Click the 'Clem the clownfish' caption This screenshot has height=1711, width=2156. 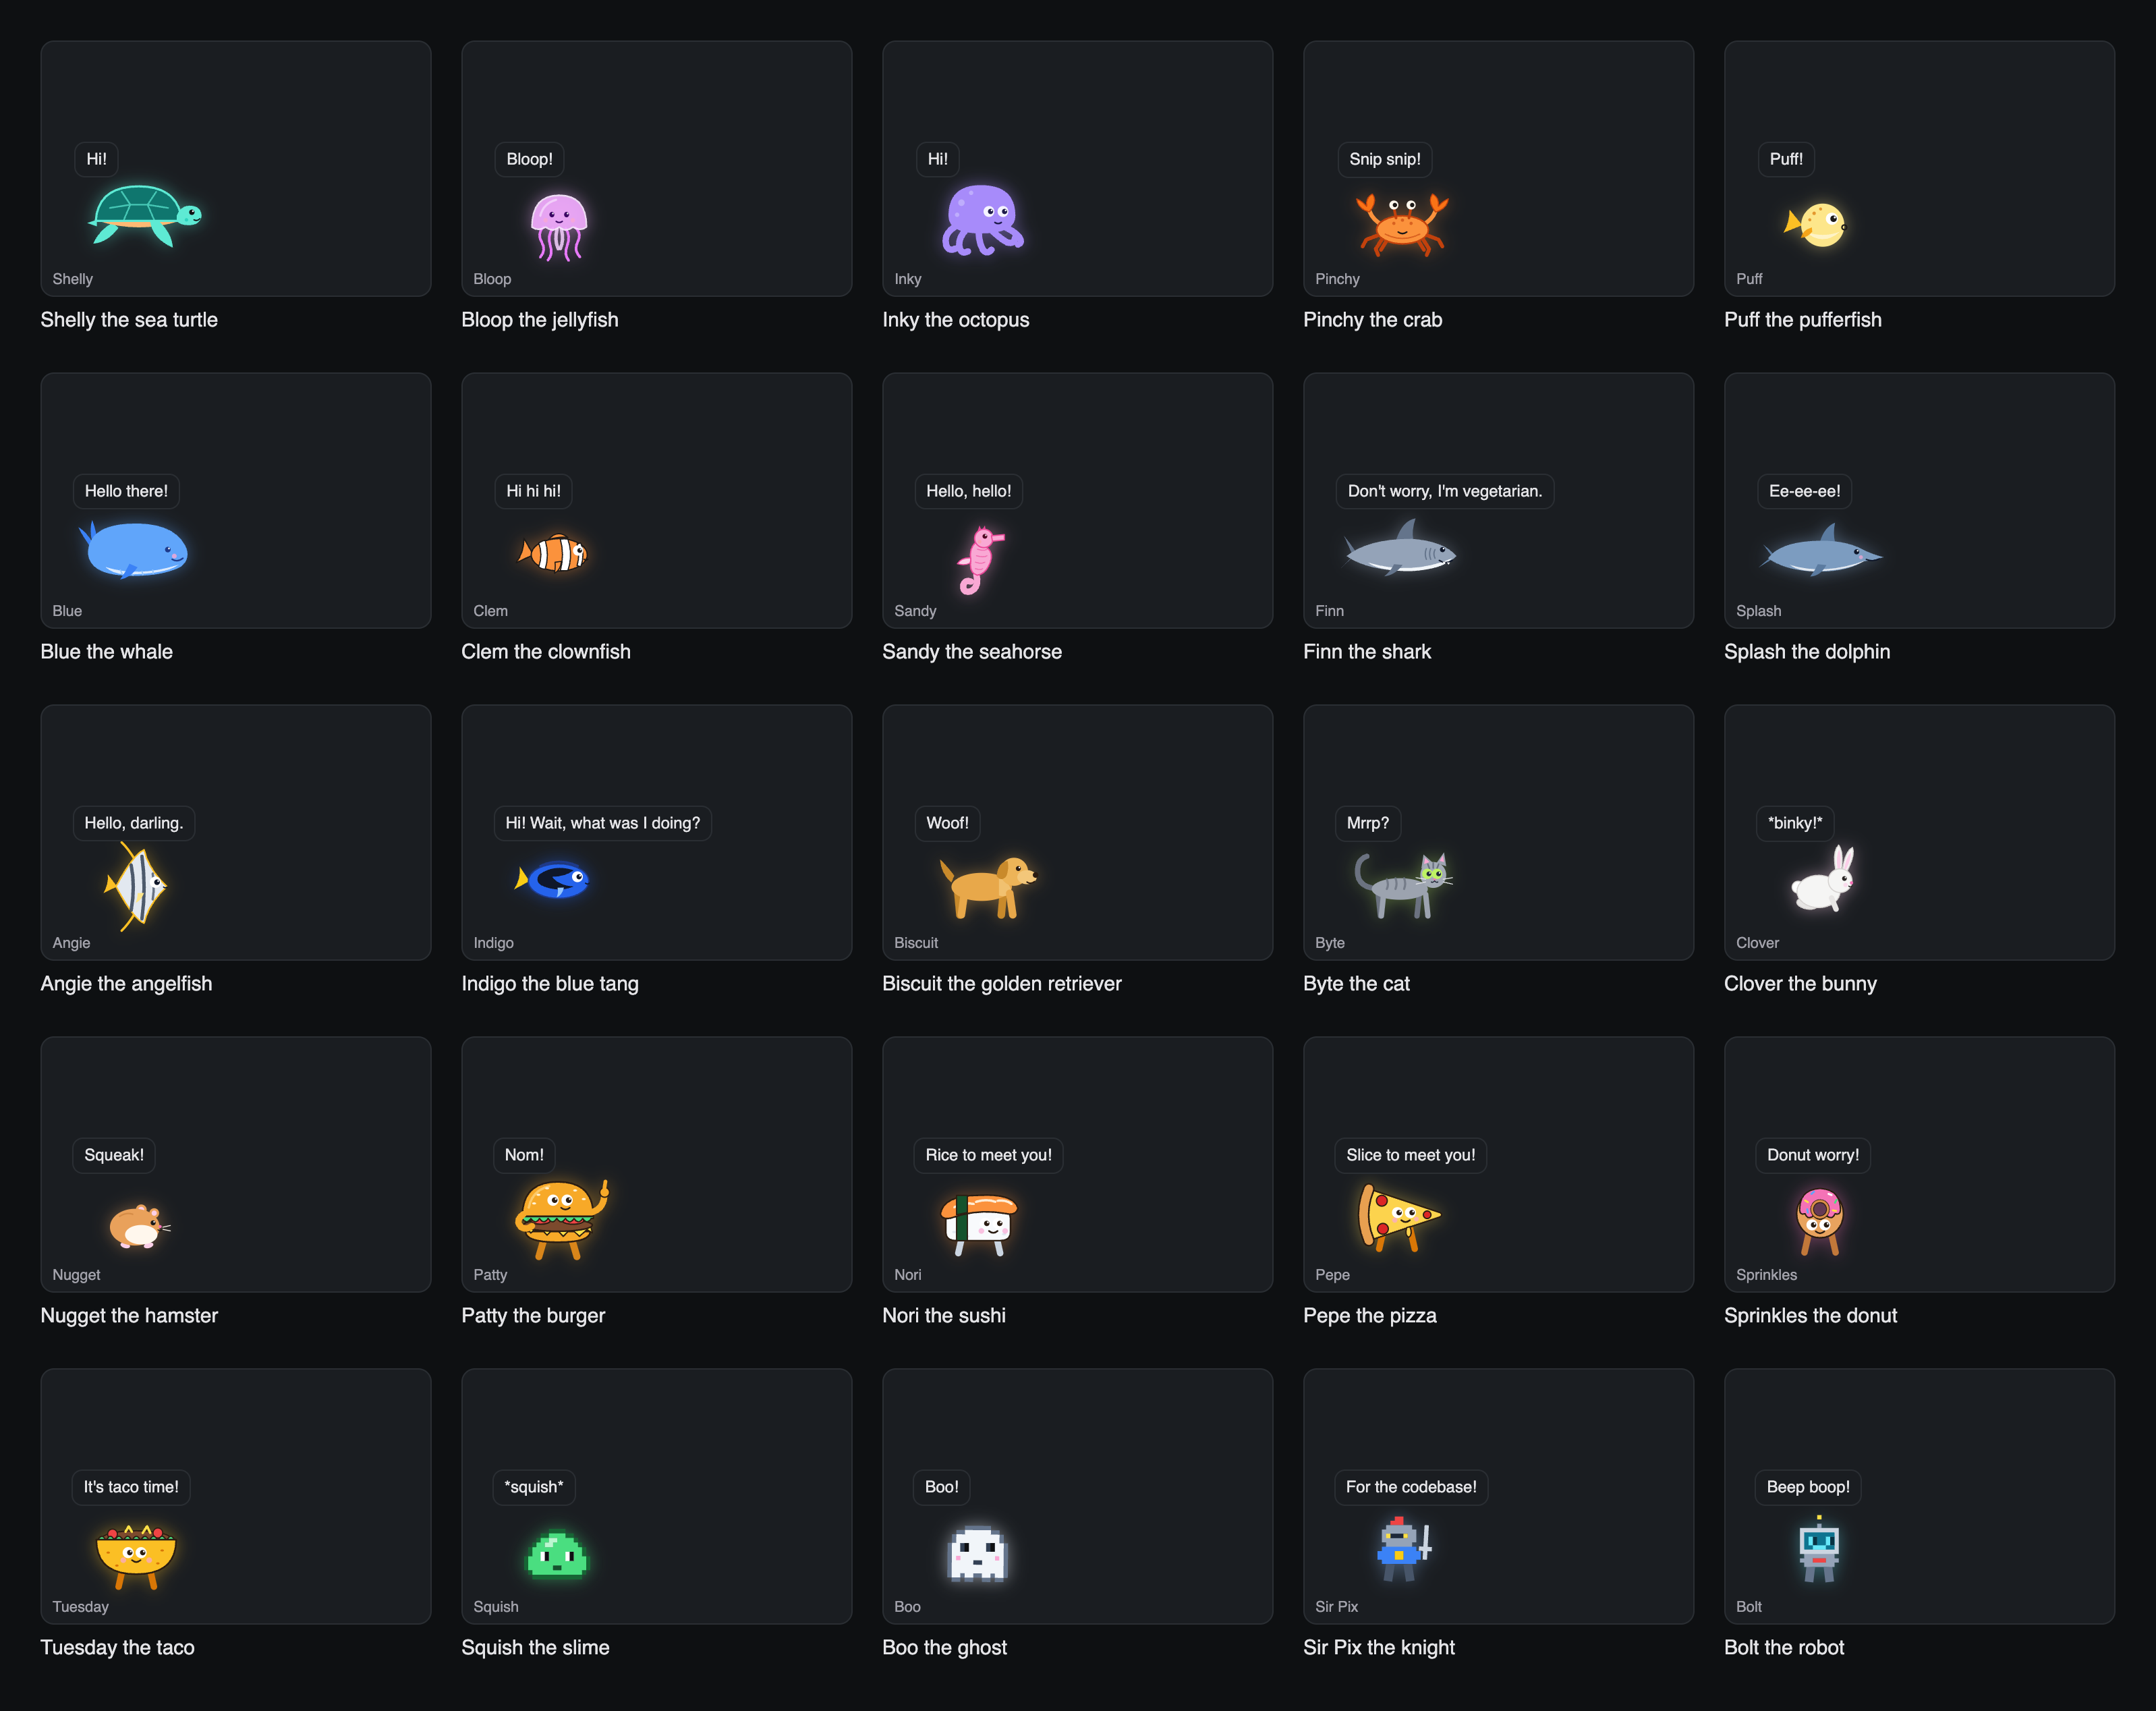tap(545, 652)
